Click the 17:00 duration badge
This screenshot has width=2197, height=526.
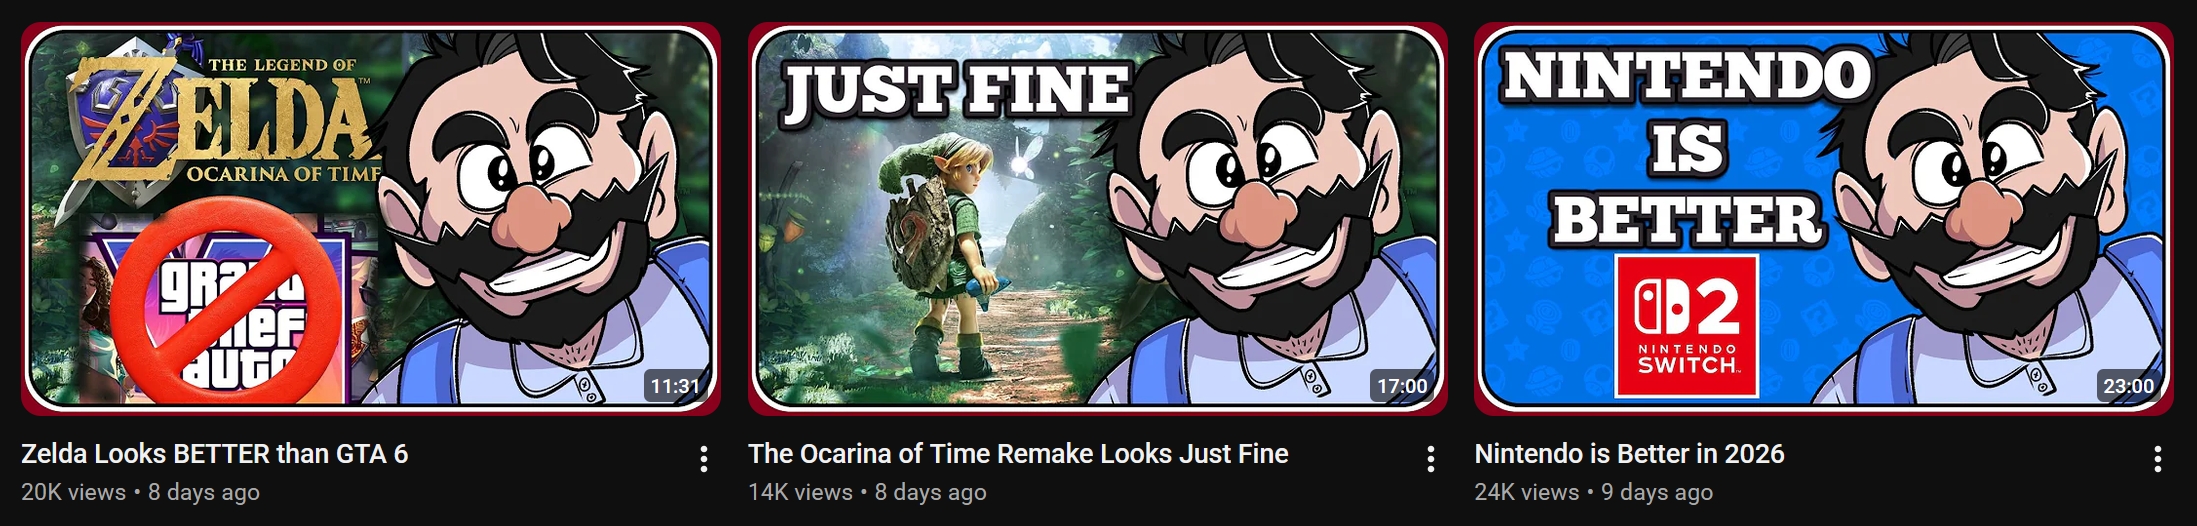(1402, 386)
